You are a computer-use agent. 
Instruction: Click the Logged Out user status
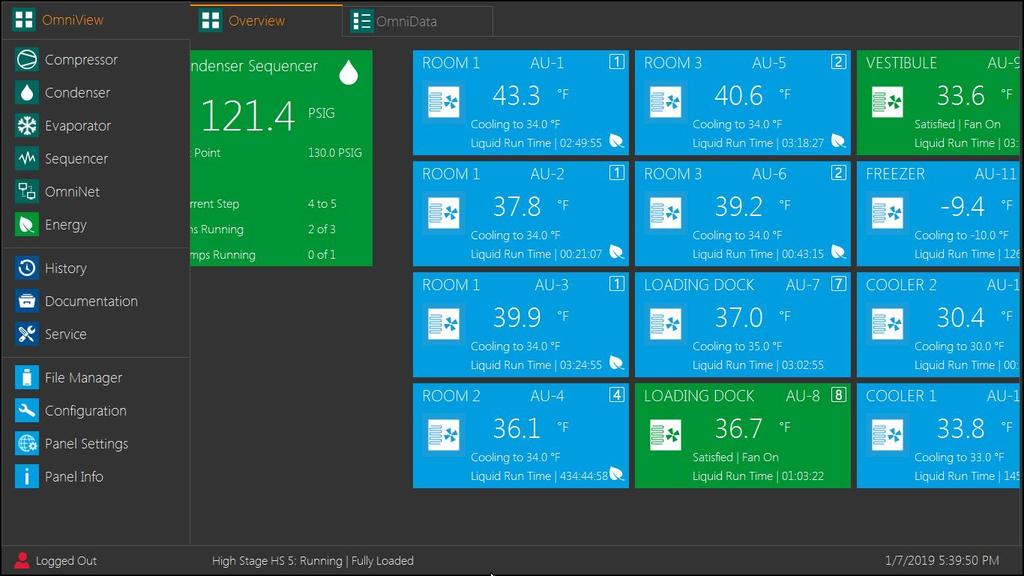click(x=56, y=561)
